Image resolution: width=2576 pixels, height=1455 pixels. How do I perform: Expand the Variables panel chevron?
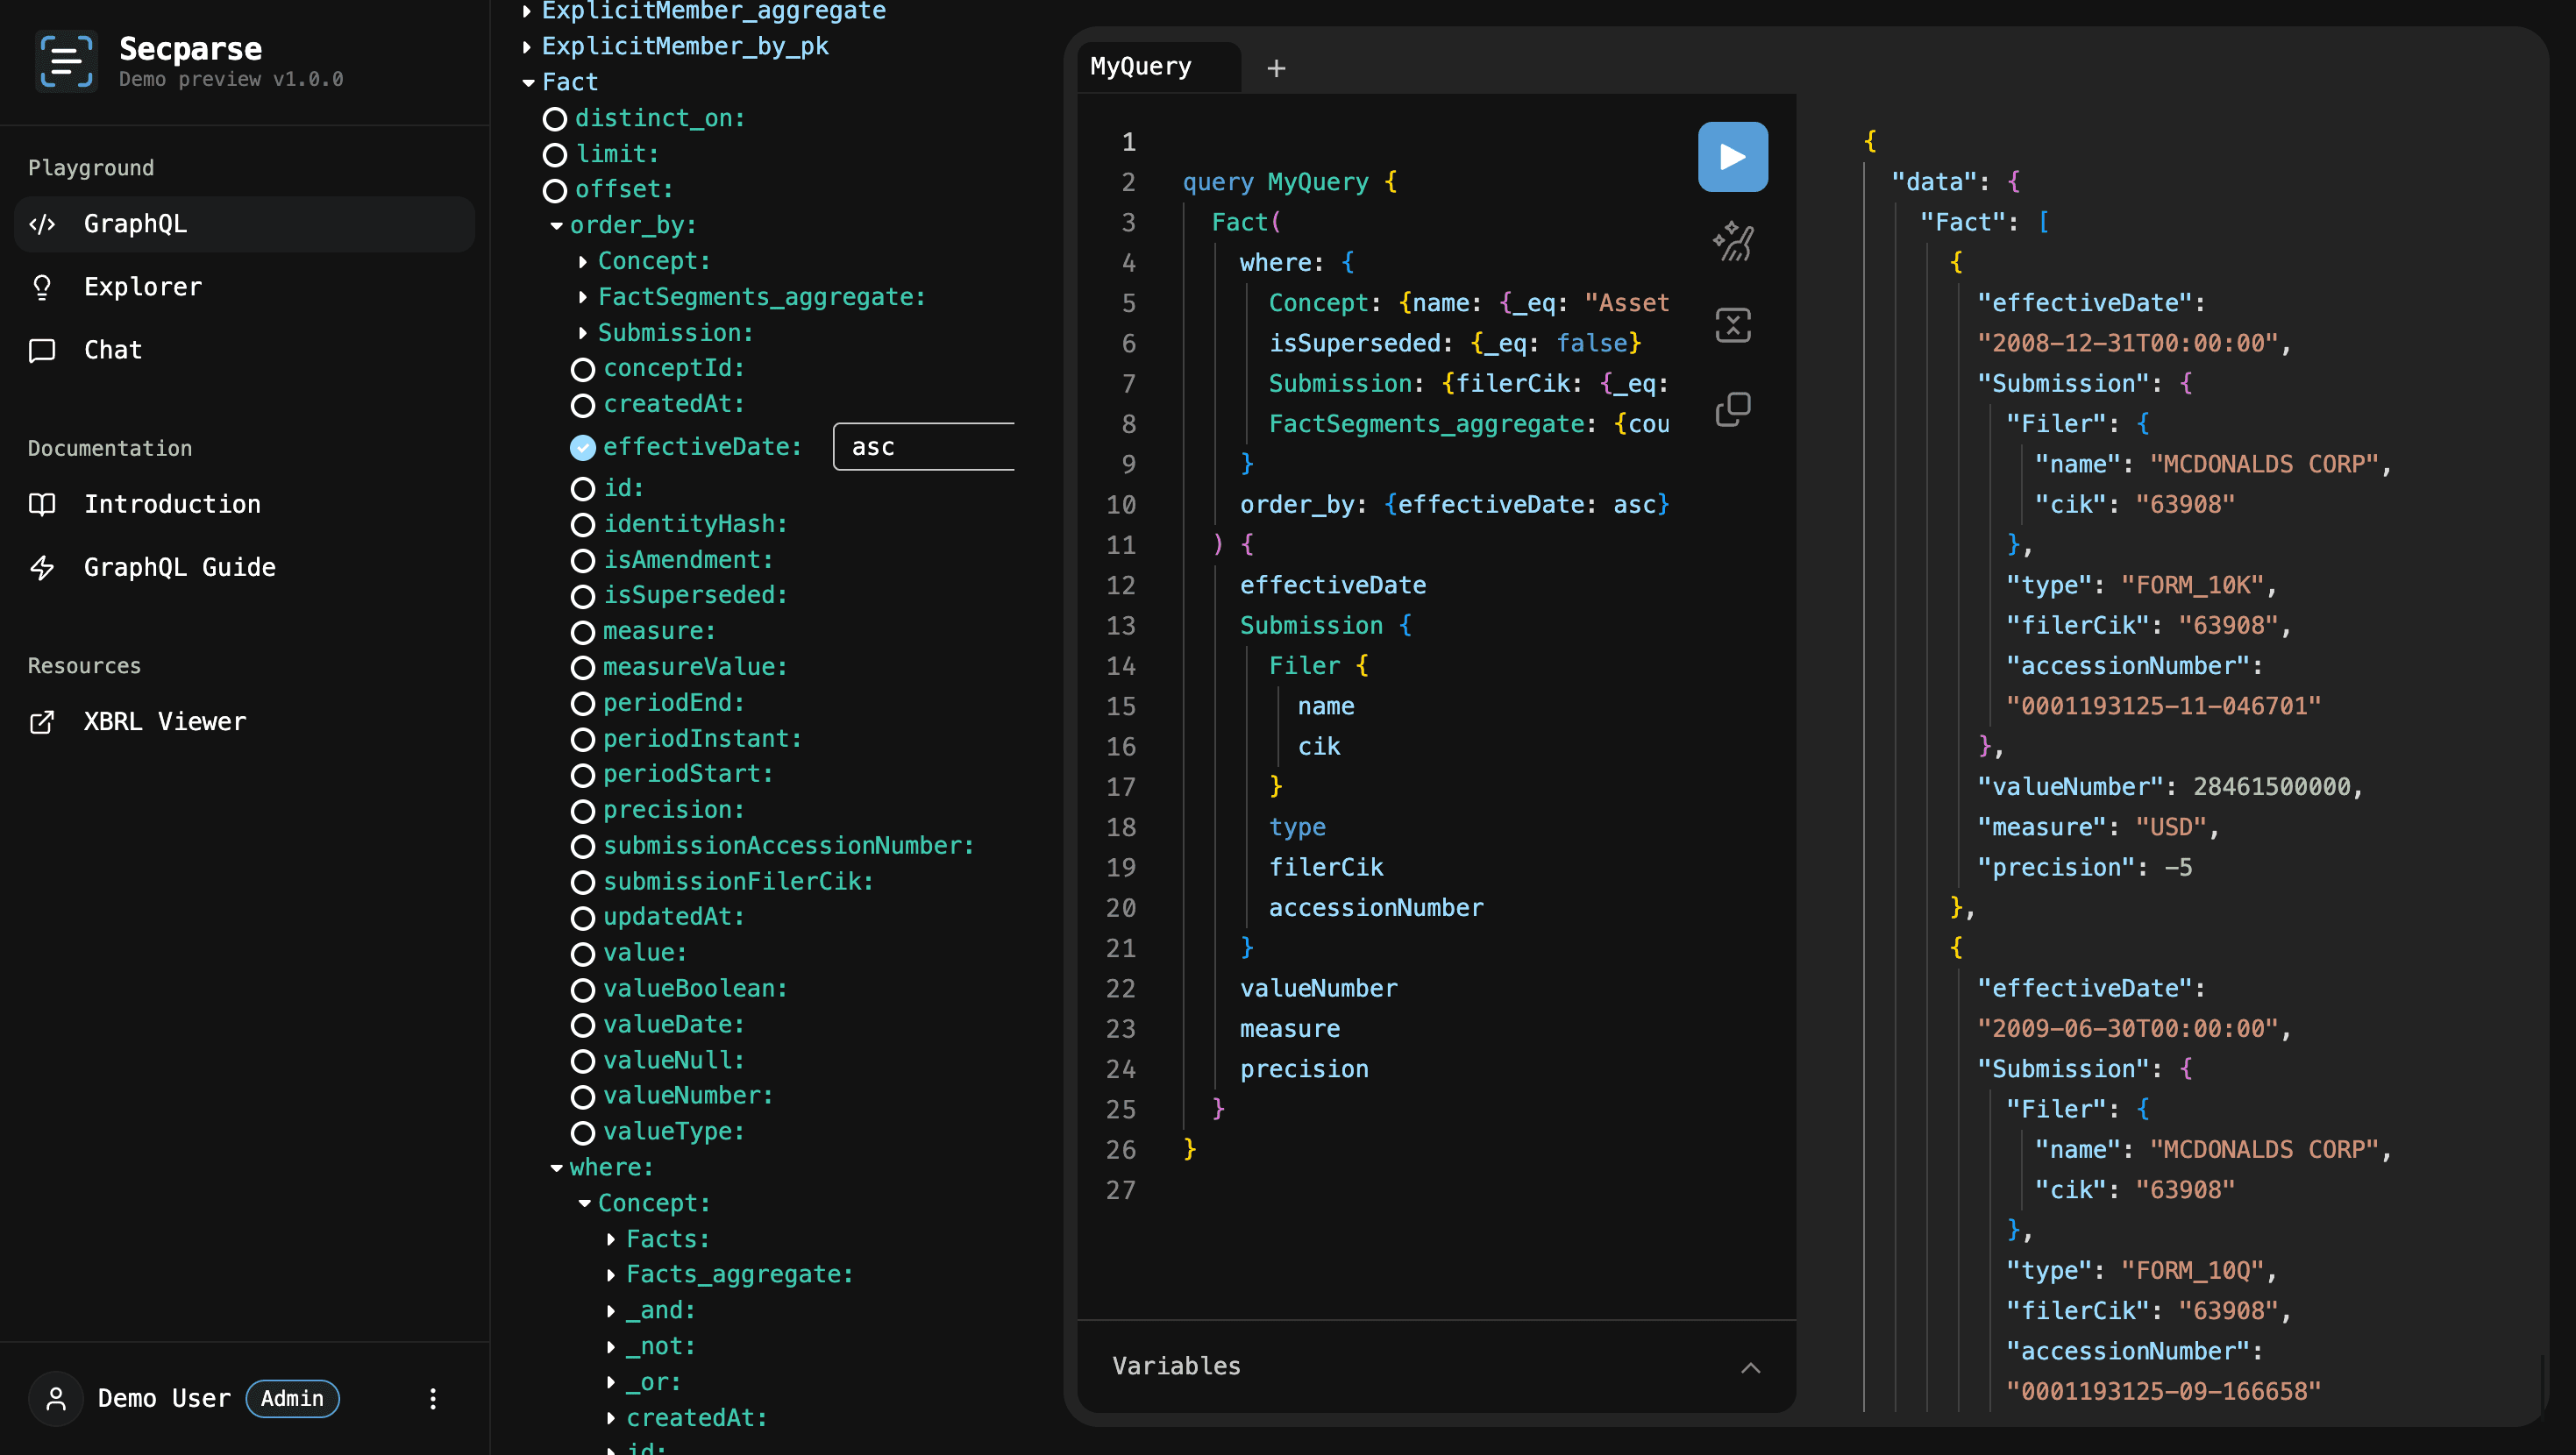pyautogui.click(x=1750, y=1367)
